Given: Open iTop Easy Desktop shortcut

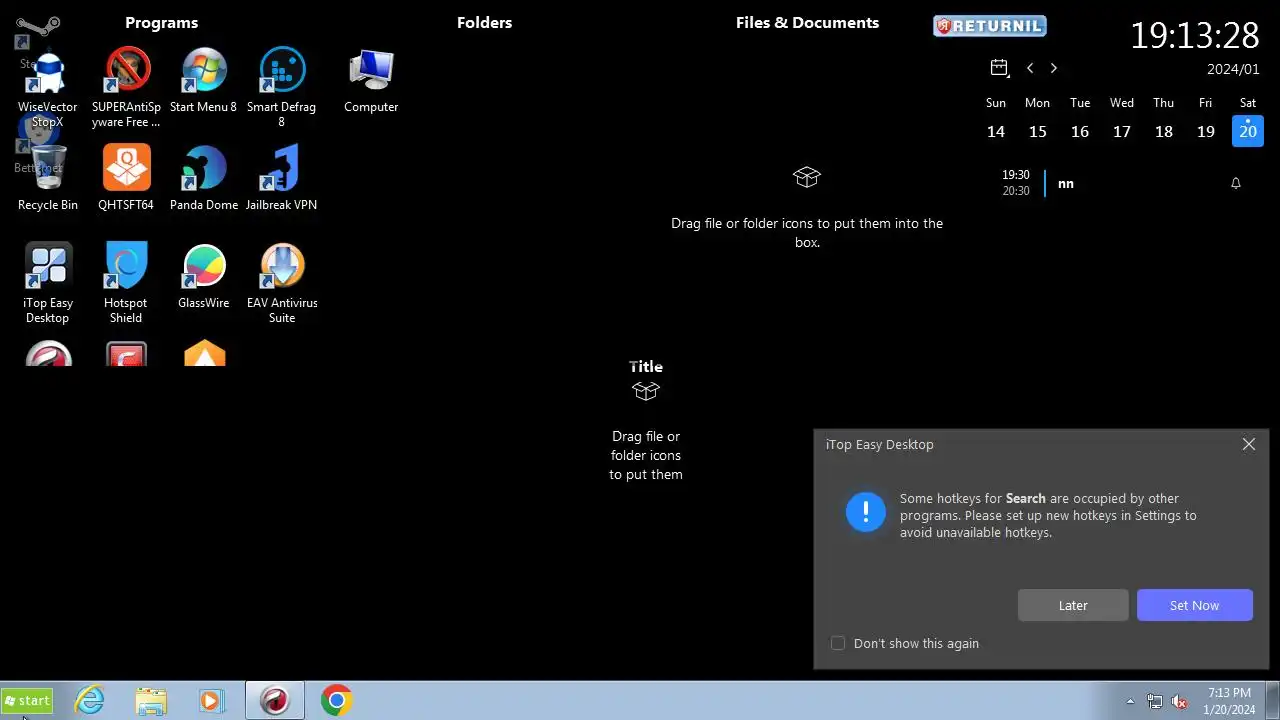Looking at the screenshot, I should point(47,283).
